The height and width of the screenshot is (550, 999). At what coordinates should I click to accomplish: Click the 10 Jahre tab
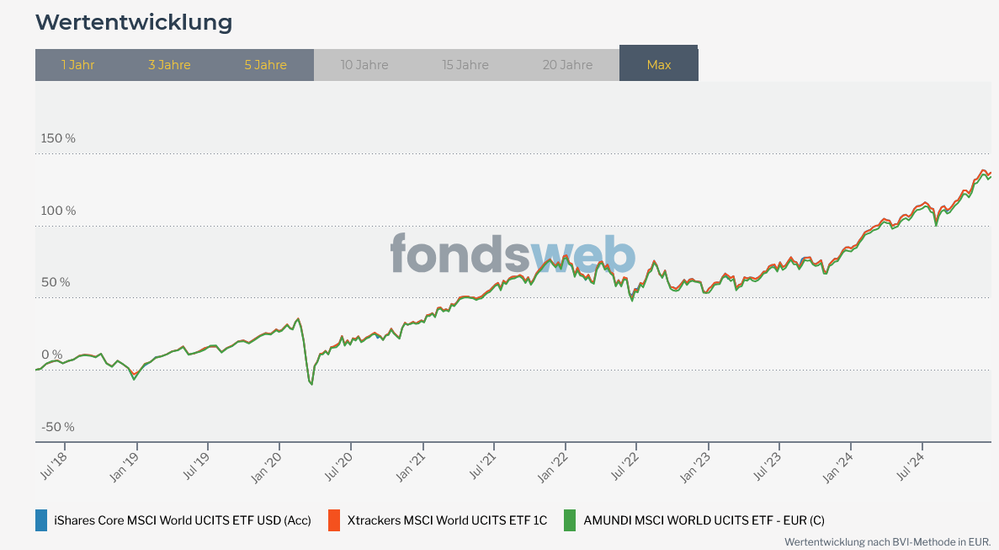pyautogui.click(x=364, y=65)
